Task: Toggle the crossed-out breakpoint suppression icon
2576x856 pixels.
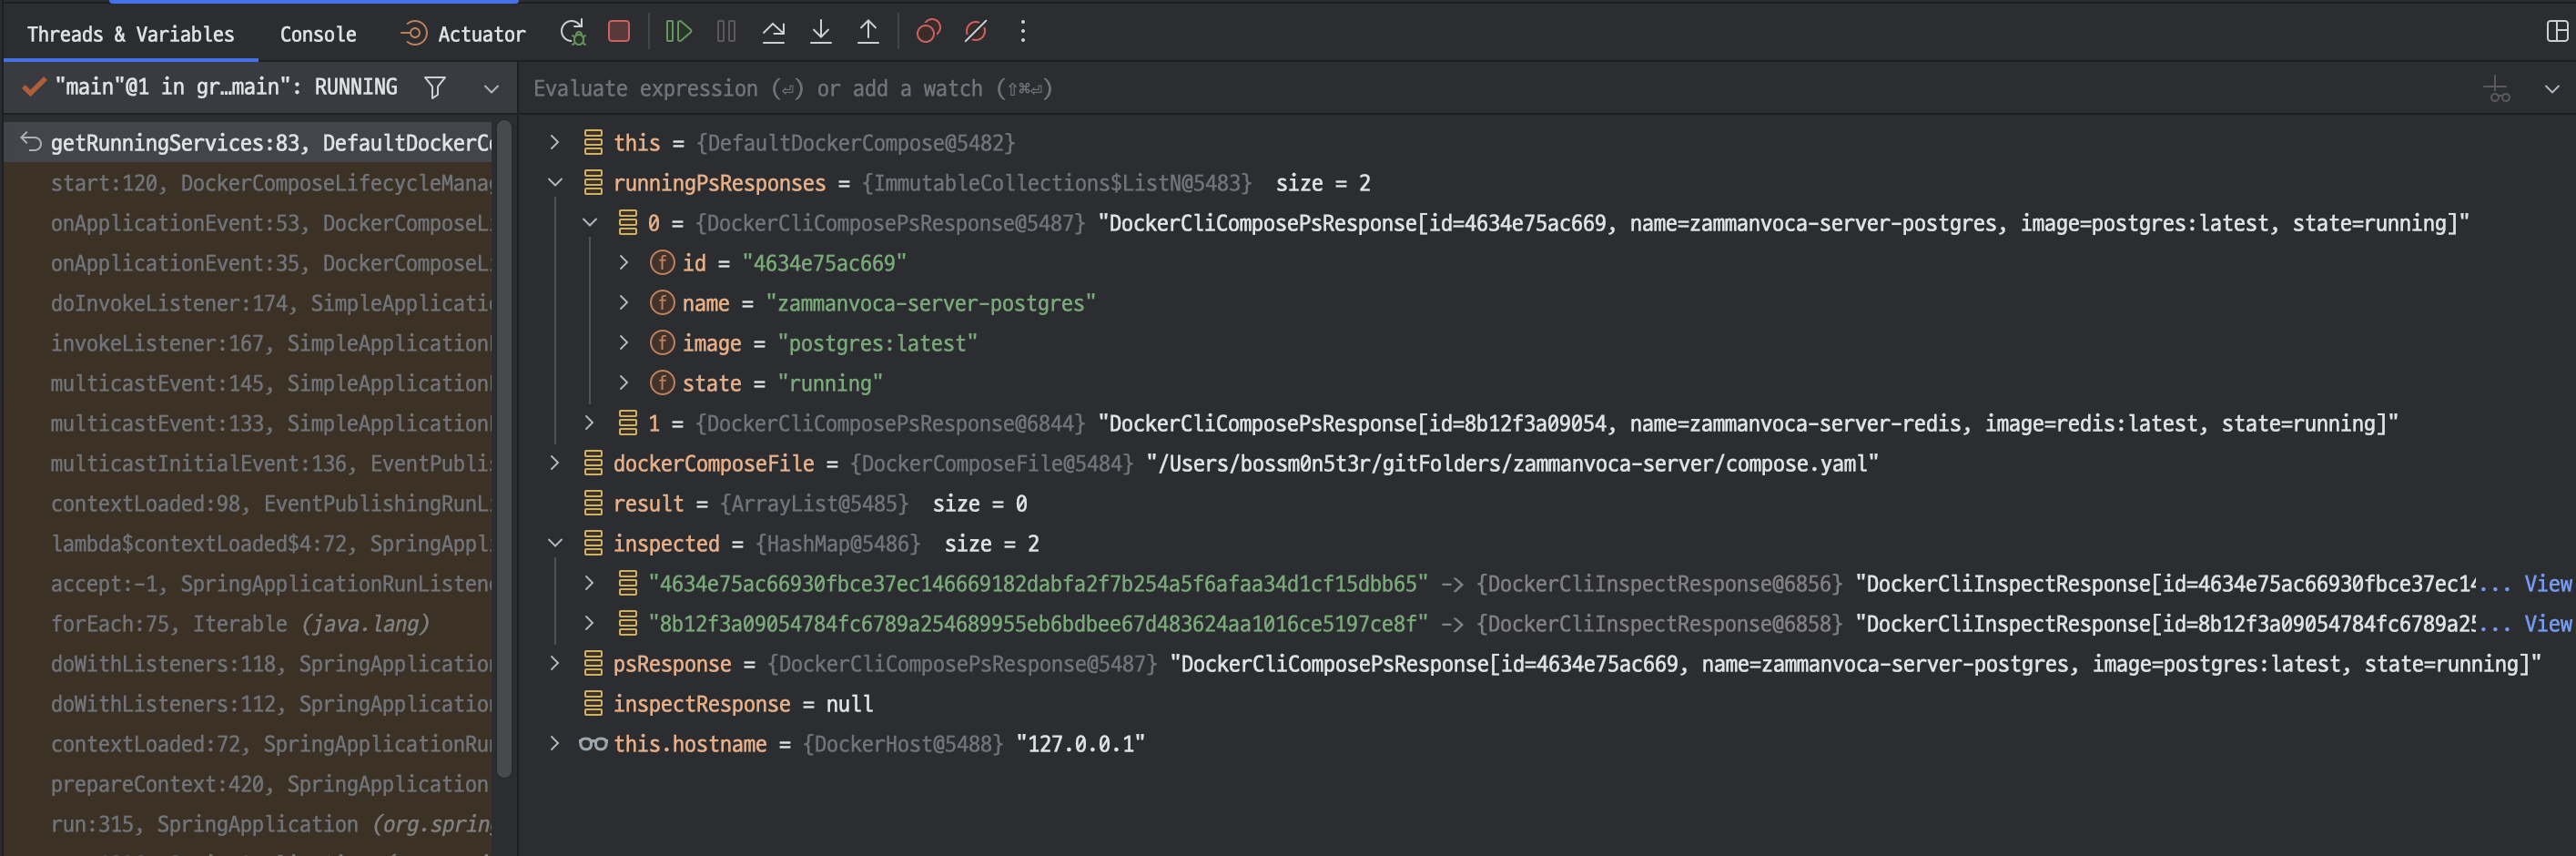Action: 975,31
